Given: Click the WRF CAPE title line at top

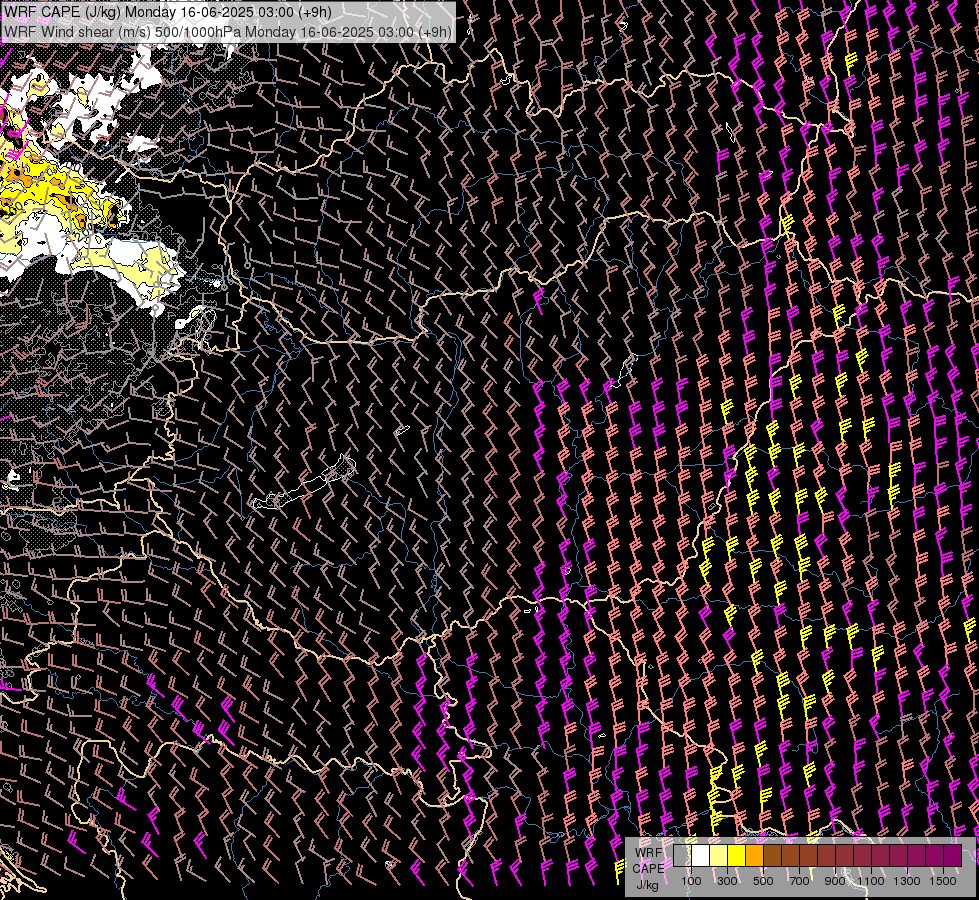Looking at the screenshot, I should tap(167, 12).
